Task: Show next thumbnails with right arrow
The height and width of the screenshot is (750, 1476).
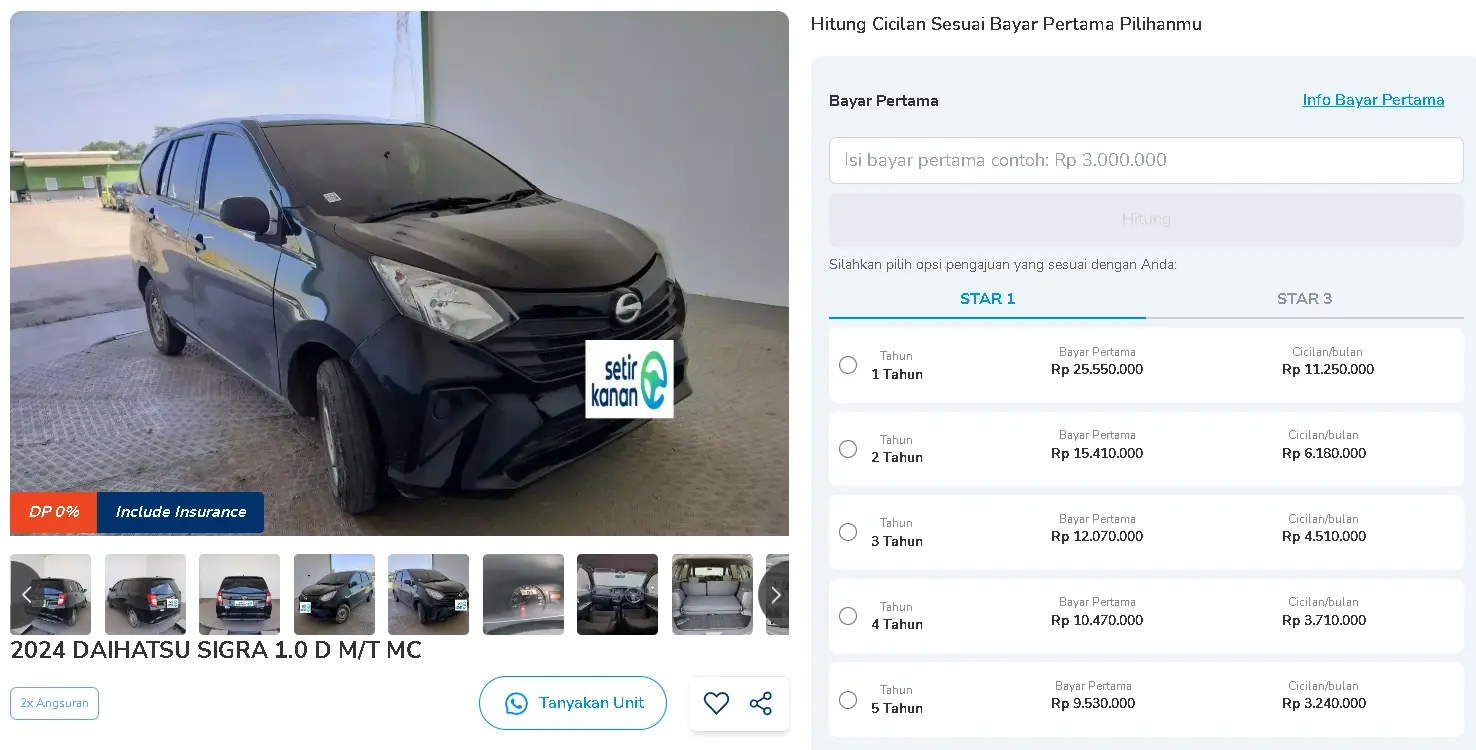Action: coord(774,595)
